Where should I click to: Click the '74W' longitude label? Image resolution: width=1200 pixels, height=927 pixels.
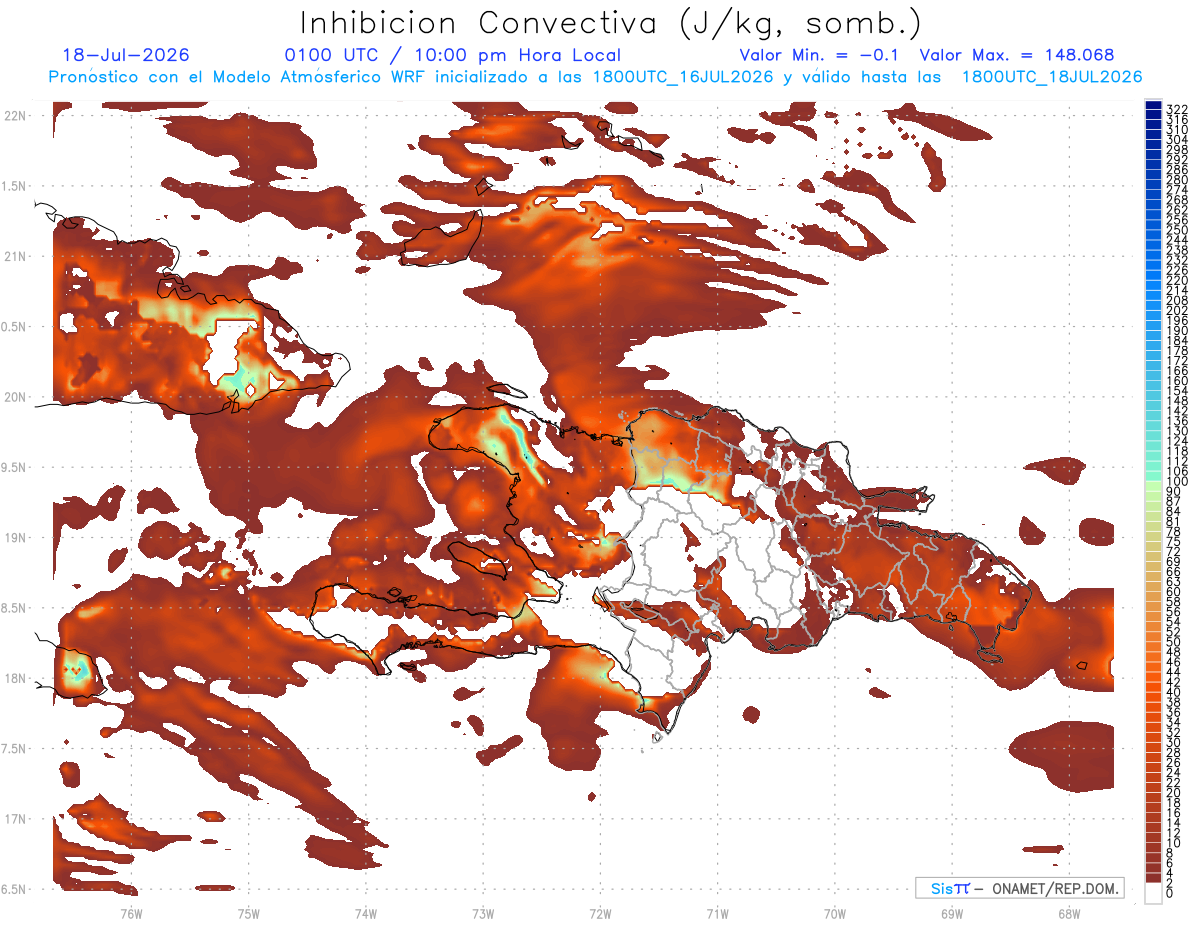(x=366, y=913)
